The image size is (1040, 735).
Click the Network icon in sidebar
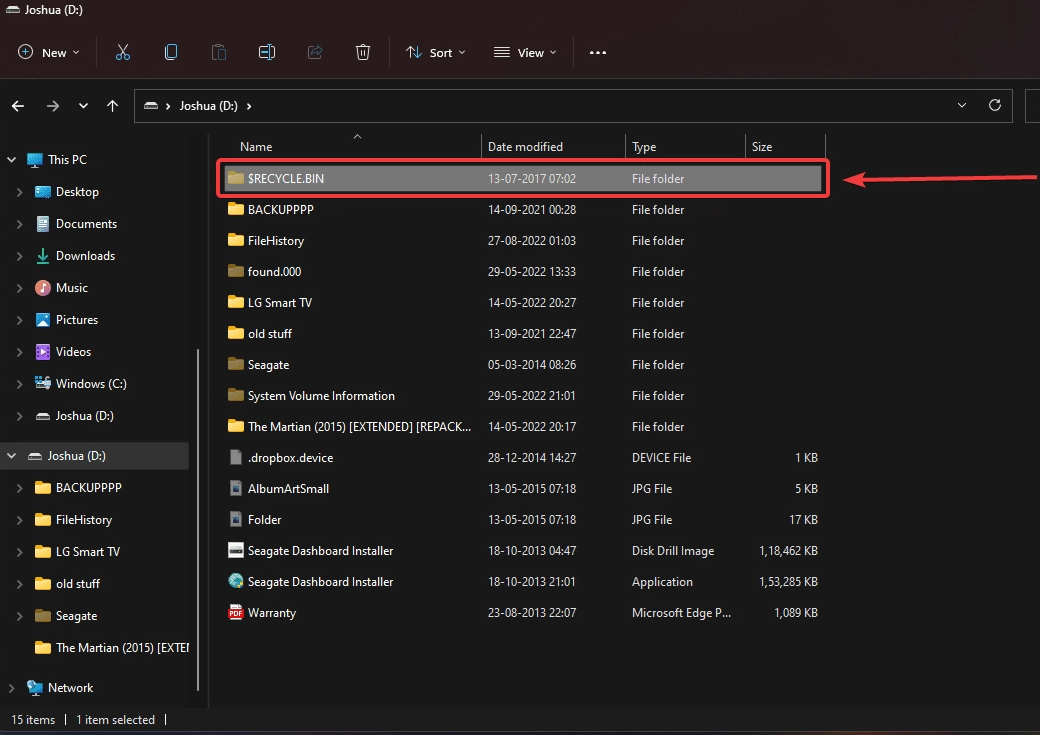click(x=34, y=687)
